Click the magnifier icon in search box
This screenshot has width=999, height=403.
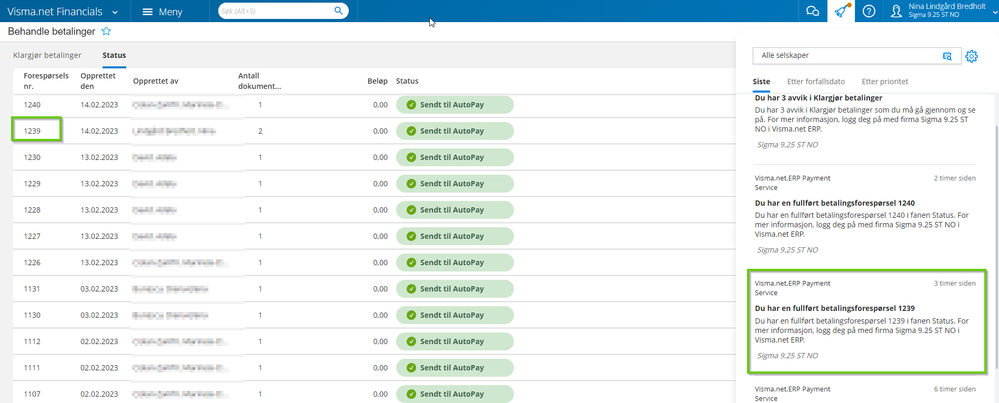[338, 11]
